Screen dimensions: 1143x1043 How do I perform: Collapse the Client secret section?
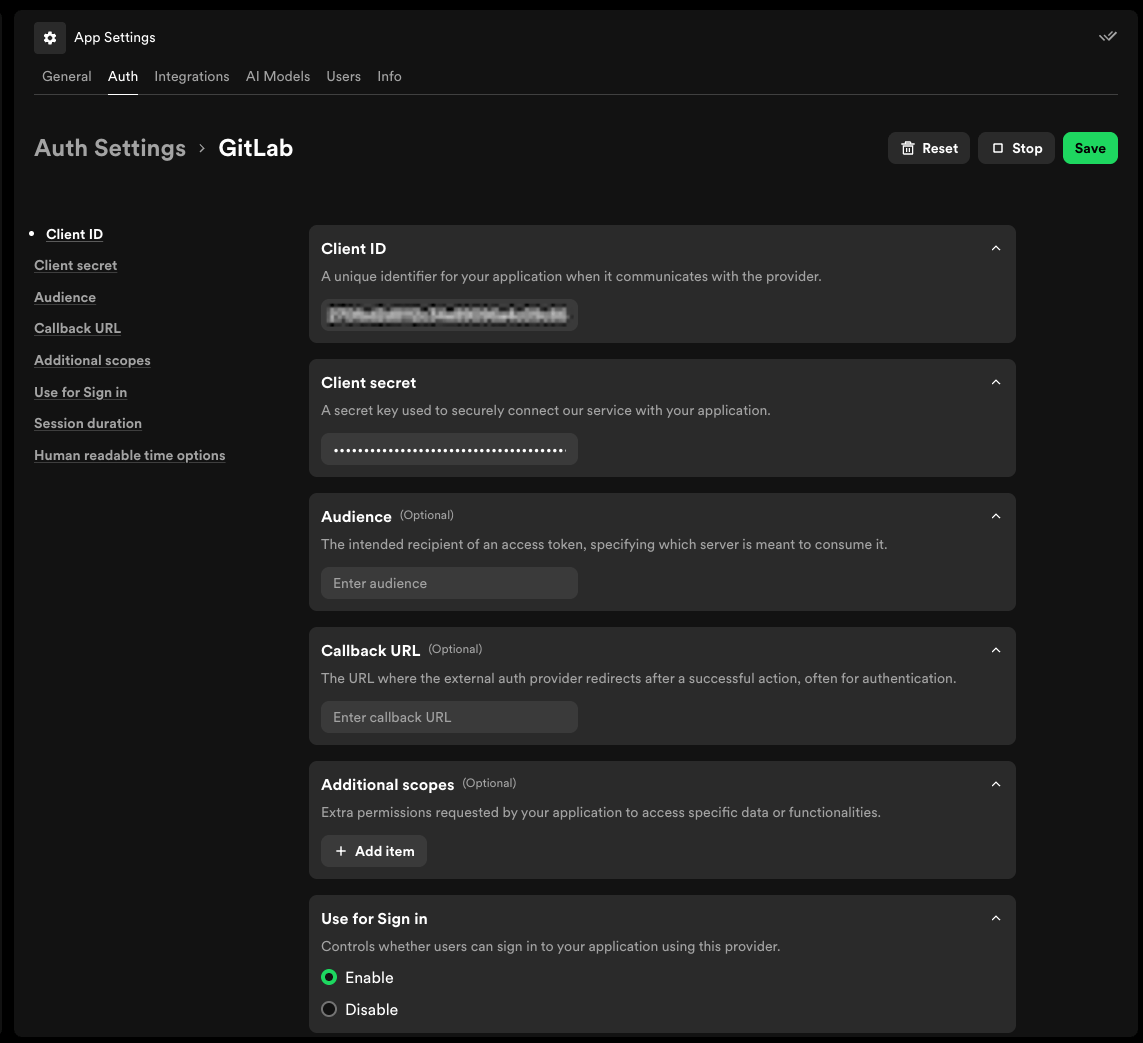[x=996, y=383]
